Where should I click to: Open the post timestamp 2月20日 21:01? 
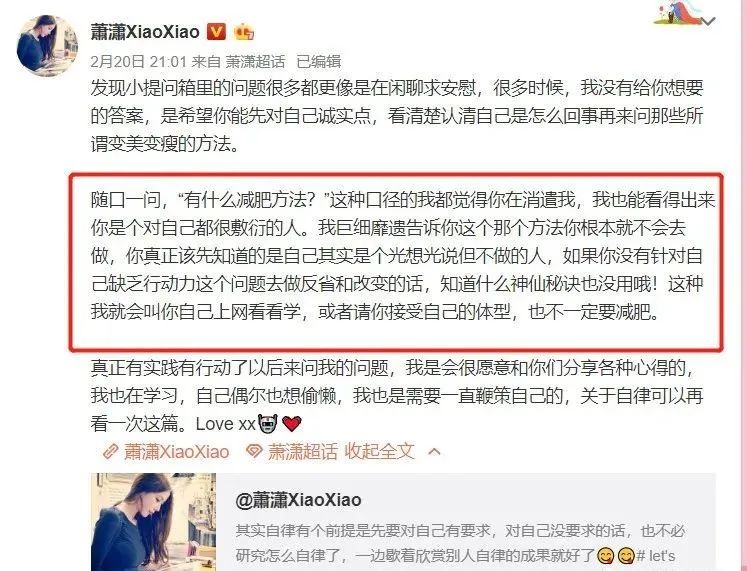coord(138,61)
